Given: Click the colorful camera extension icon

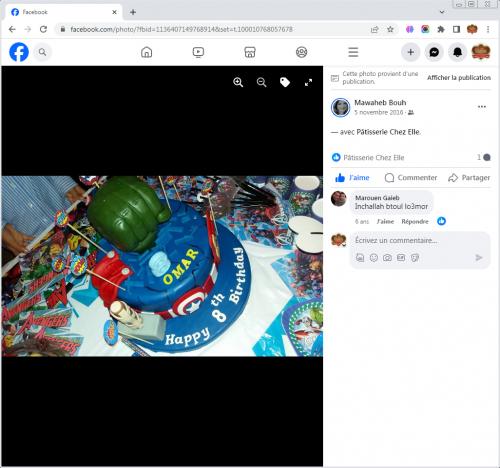Looking at the screenshot, I should pos(425,29).
